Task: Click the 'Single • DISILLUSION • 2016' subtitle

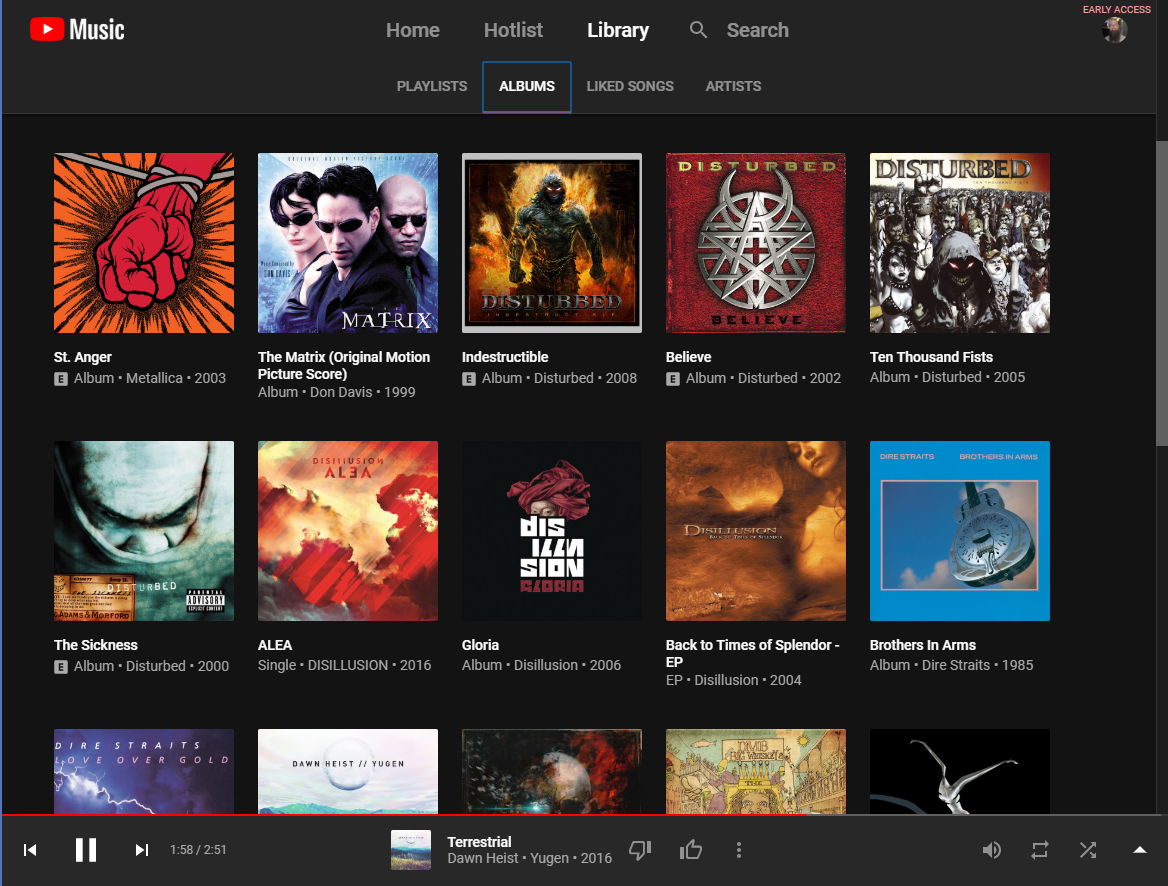Action: 344,665
